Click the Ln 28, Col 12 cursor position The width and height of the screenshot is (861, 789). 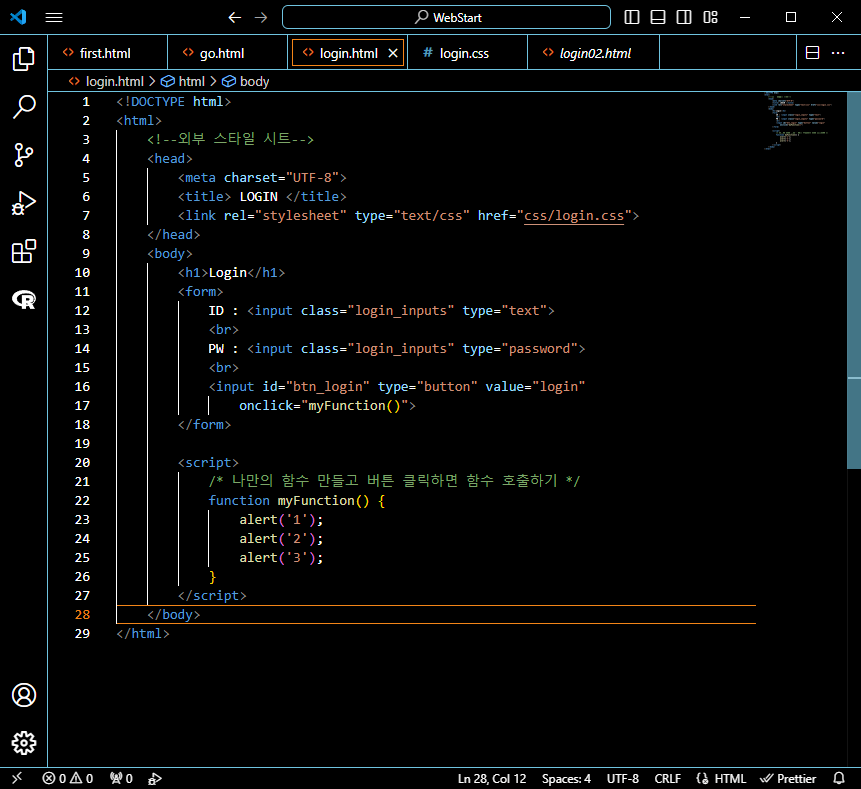(x=492, y=779)
